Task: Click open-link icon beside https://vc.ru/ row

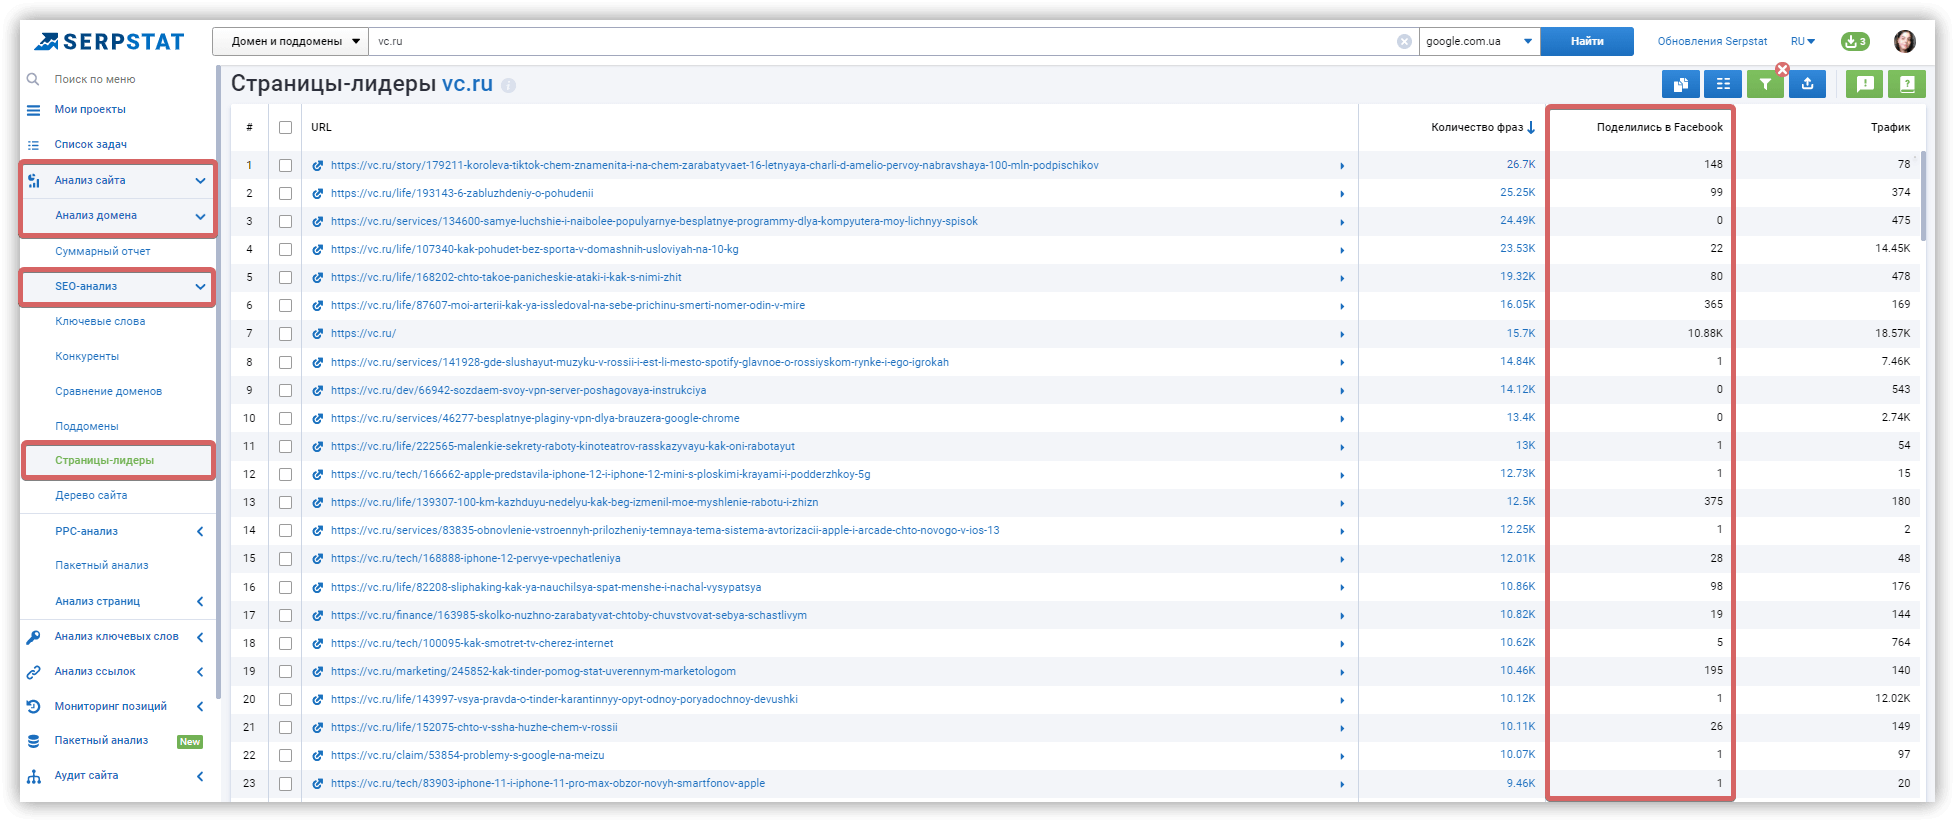Action: 318,334
